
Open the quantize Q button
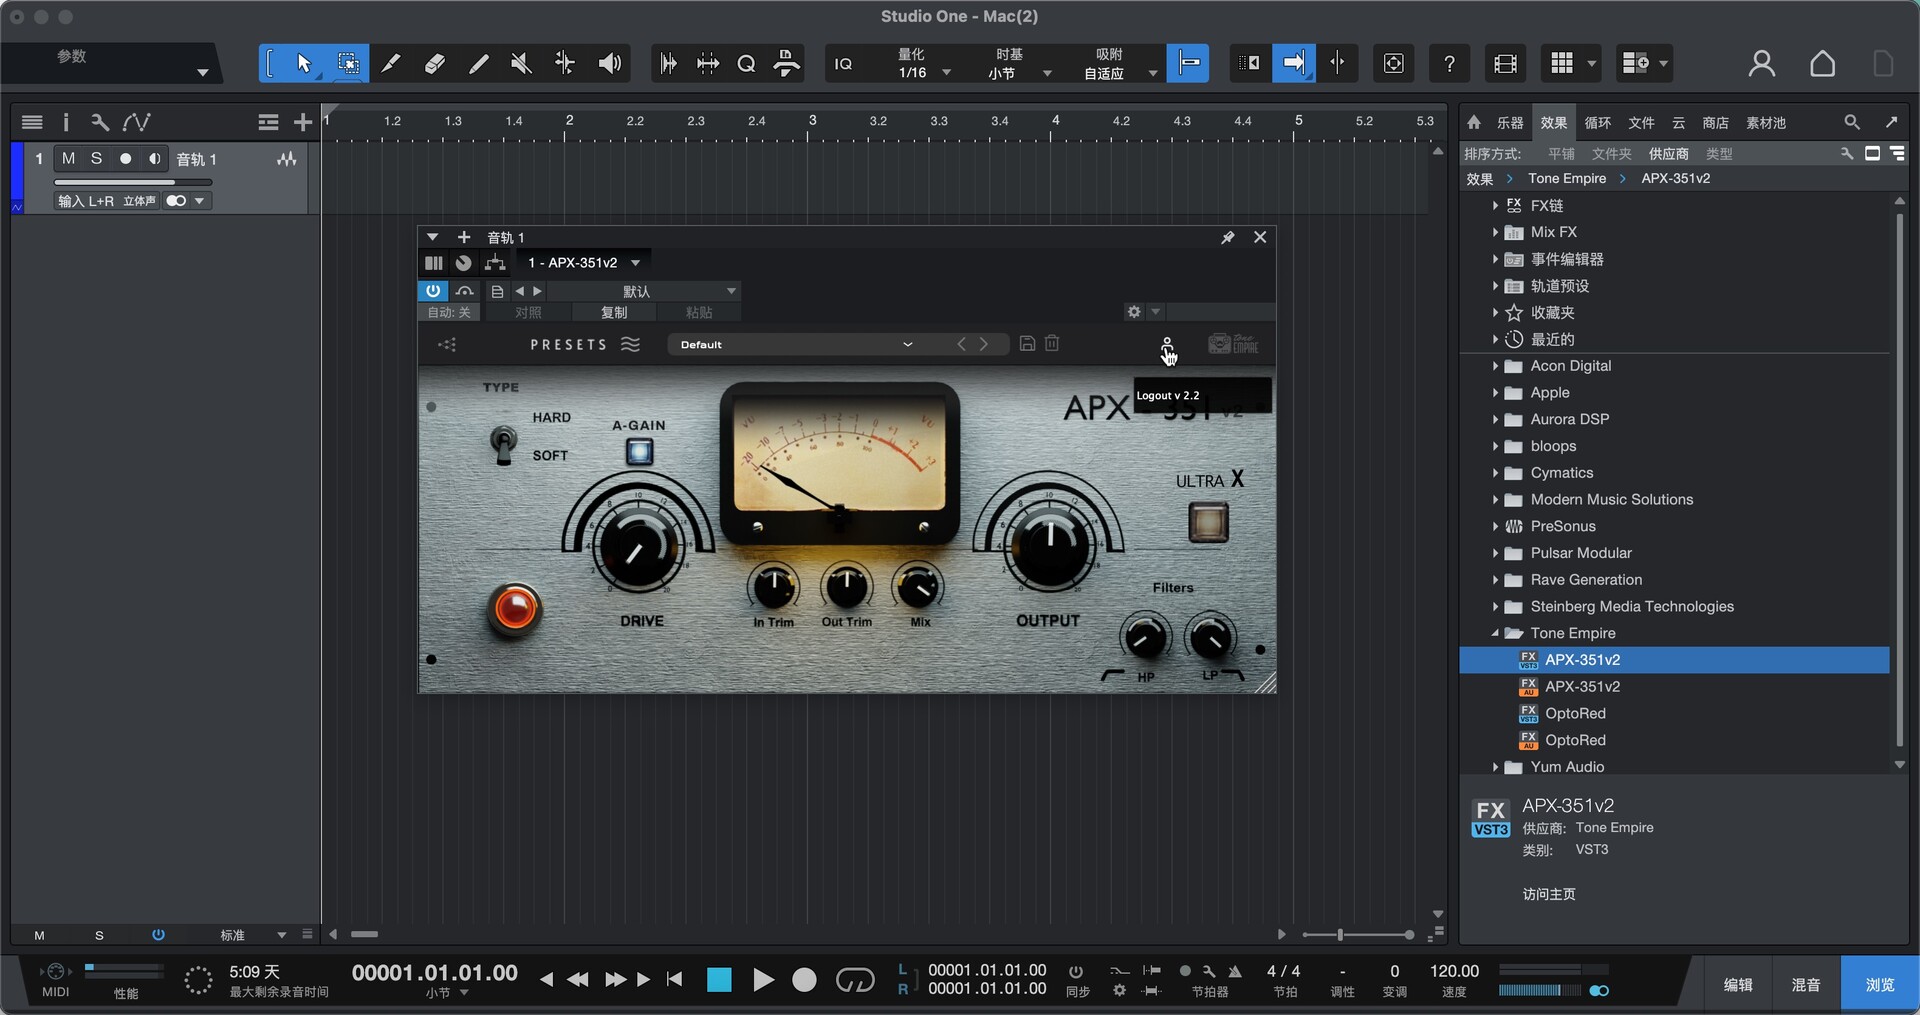click(746, 64)
